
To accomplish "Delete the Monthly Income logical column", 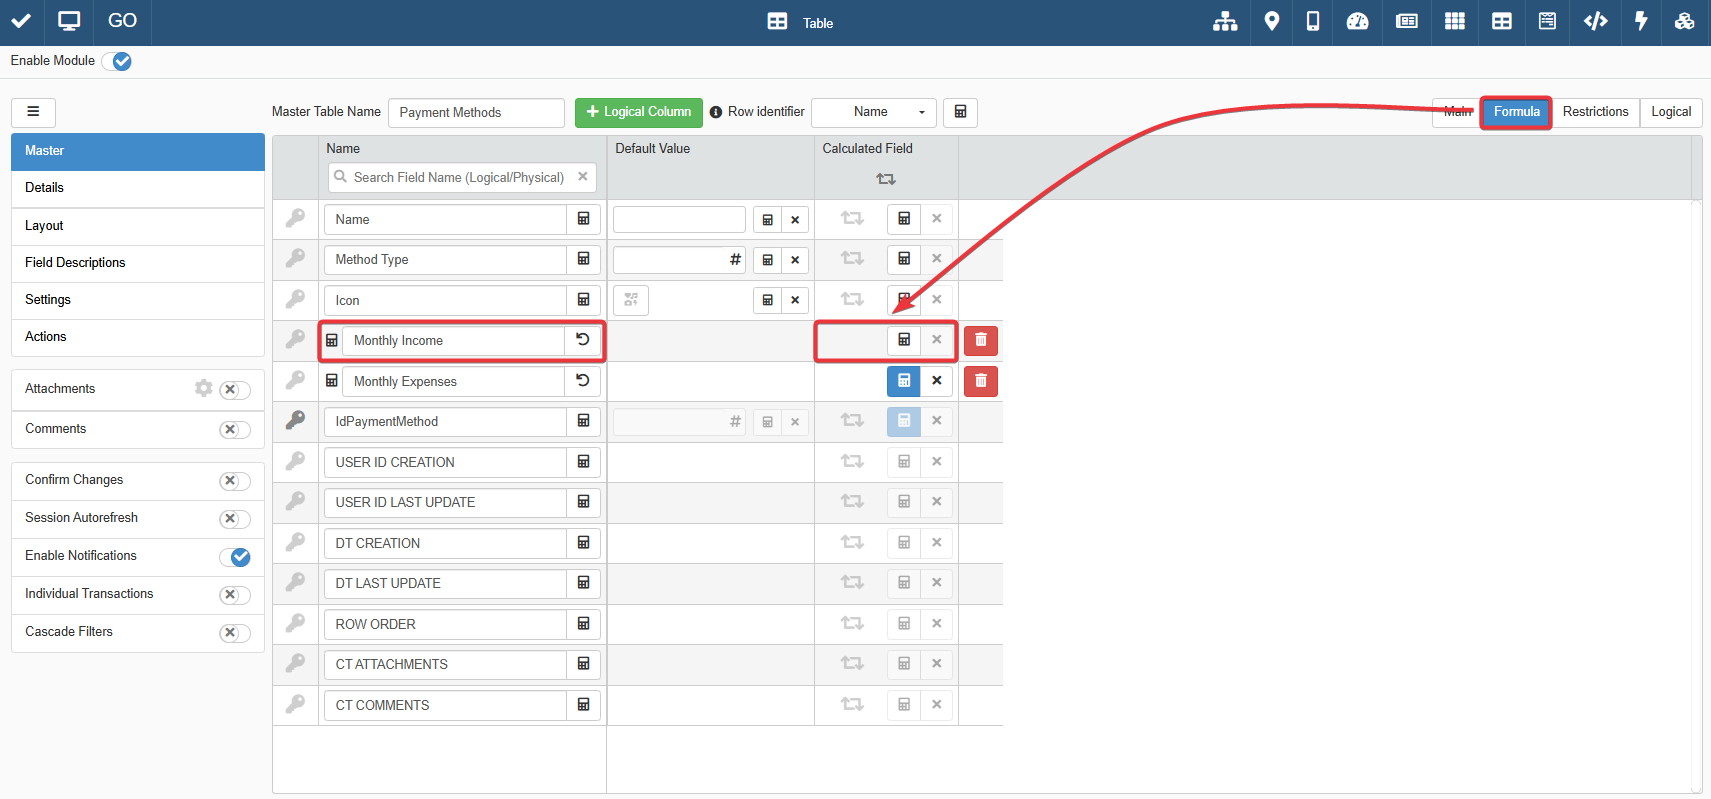I will (x=981, y=340).
